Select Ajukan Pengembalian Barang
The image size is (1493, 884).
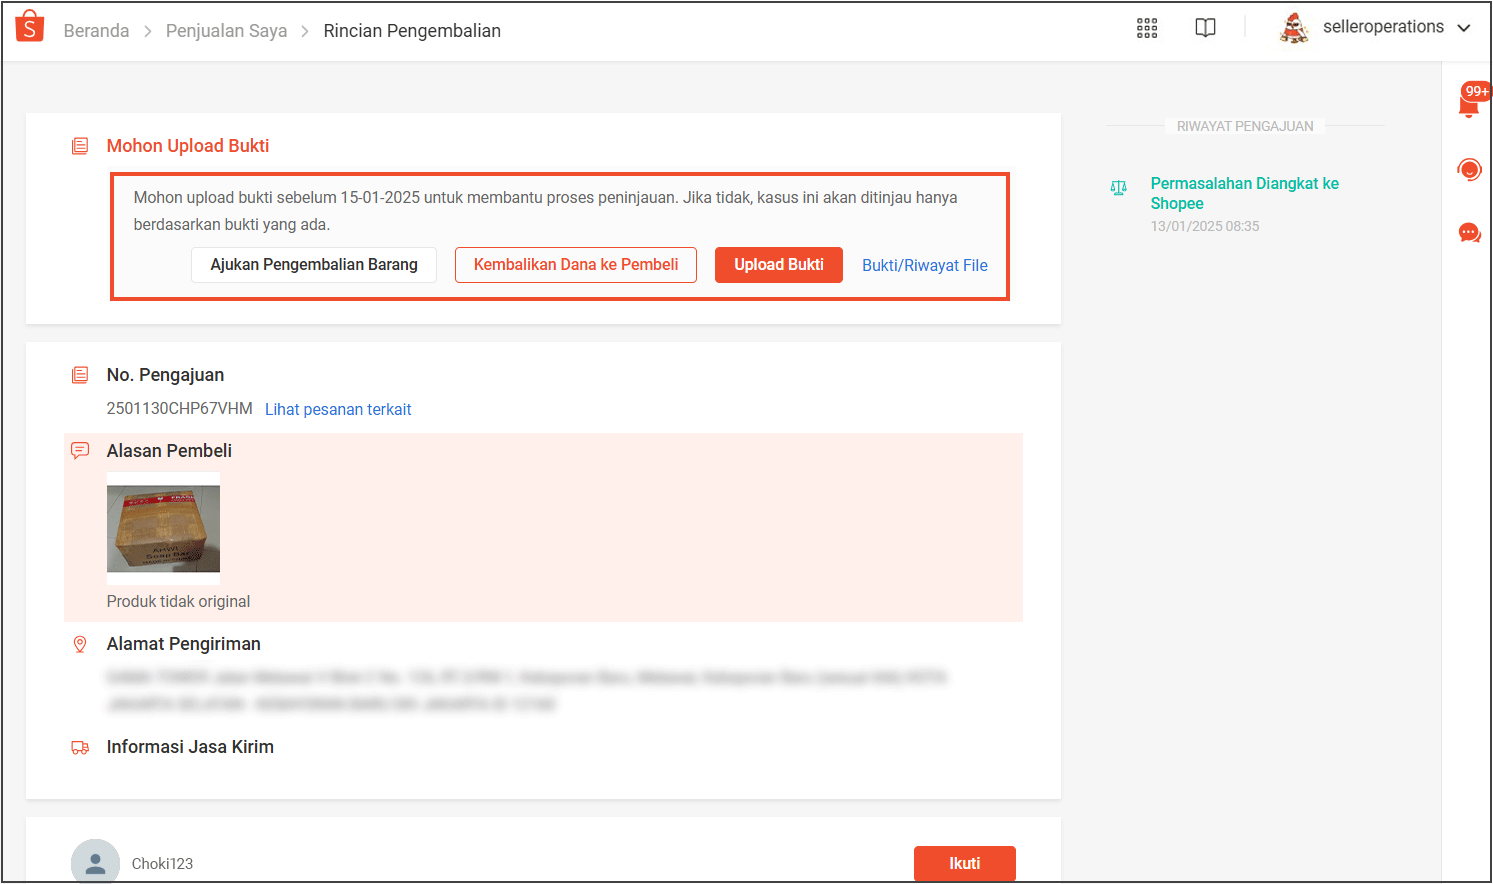(313, 264)
